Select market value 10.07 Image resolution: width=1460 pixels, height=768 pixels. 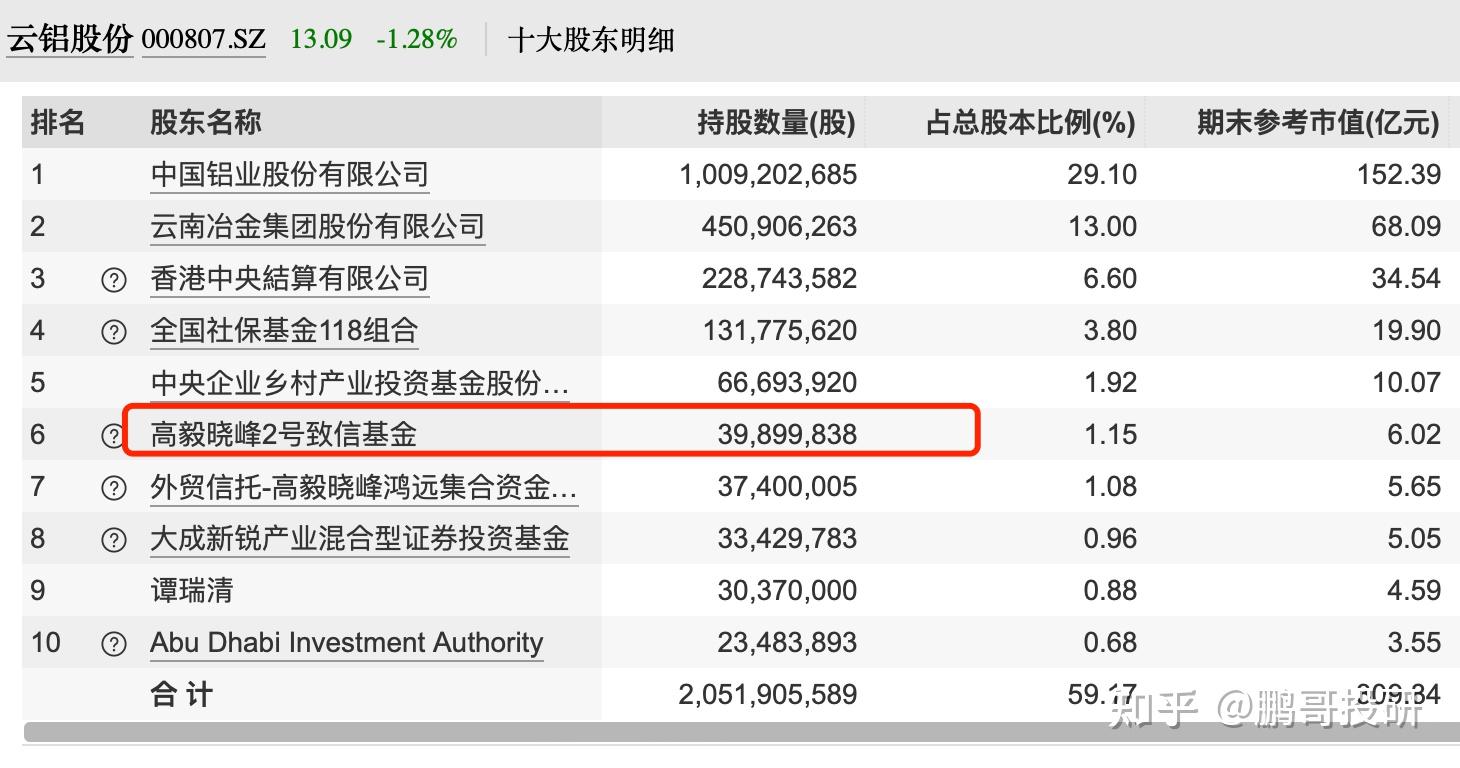[1406, 383]
